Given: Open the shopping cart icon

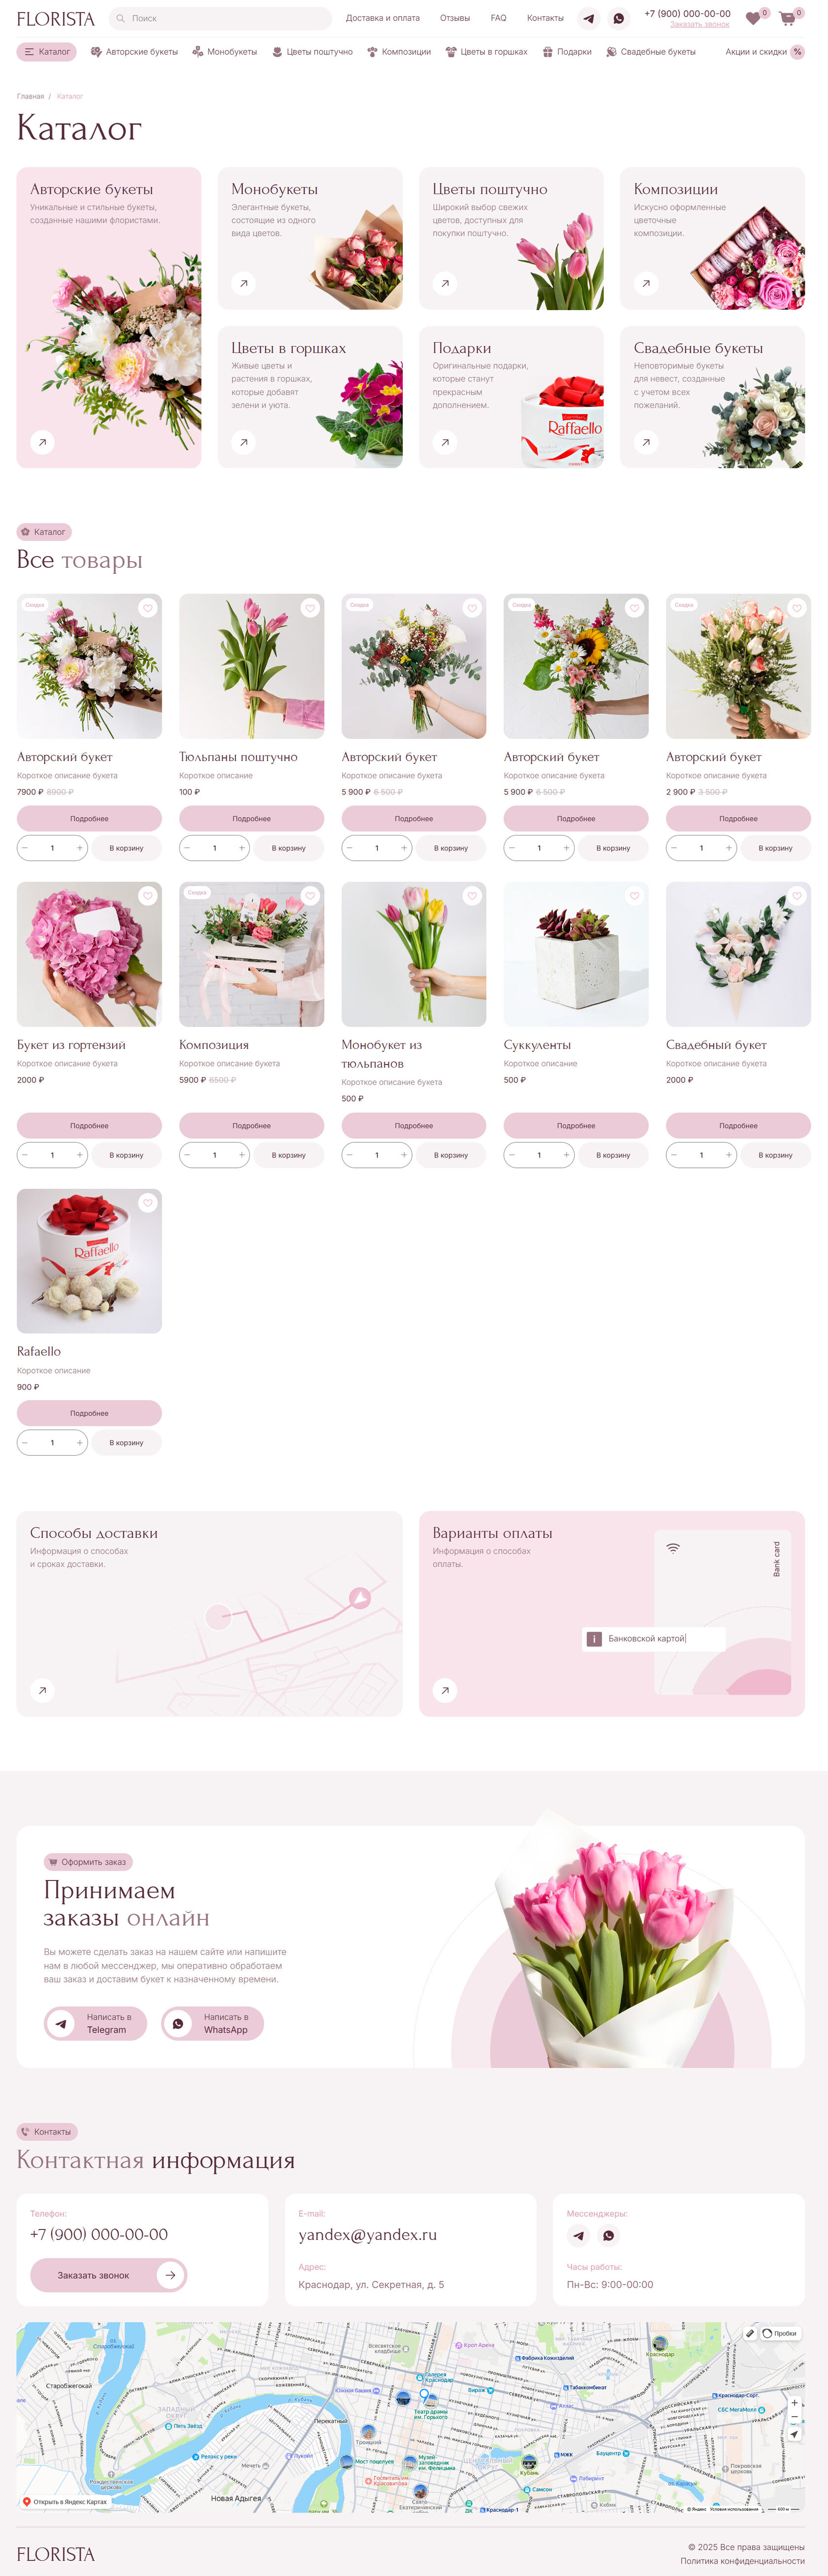Looking at the screenshot, I should [x=787, y=18].
